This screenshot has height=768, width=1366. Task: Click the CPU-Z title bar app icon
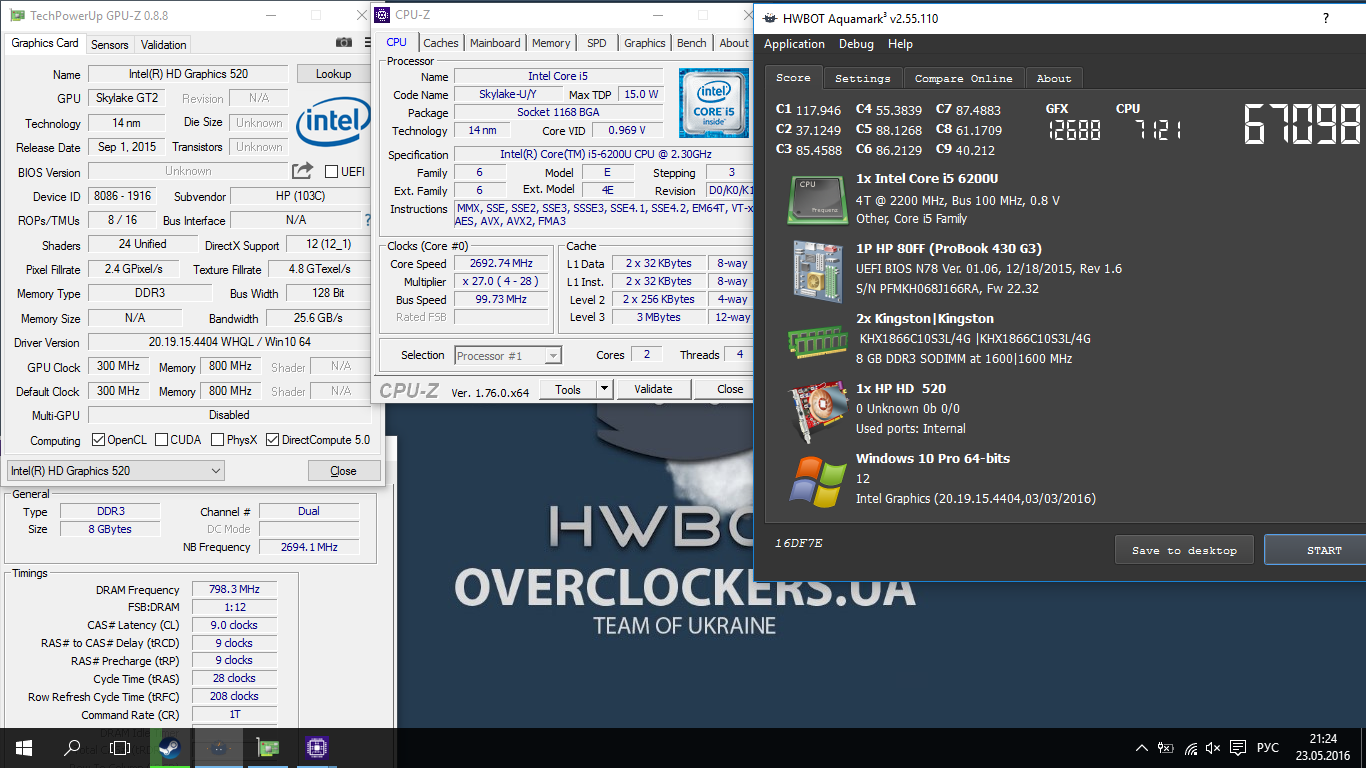point(382,15)
